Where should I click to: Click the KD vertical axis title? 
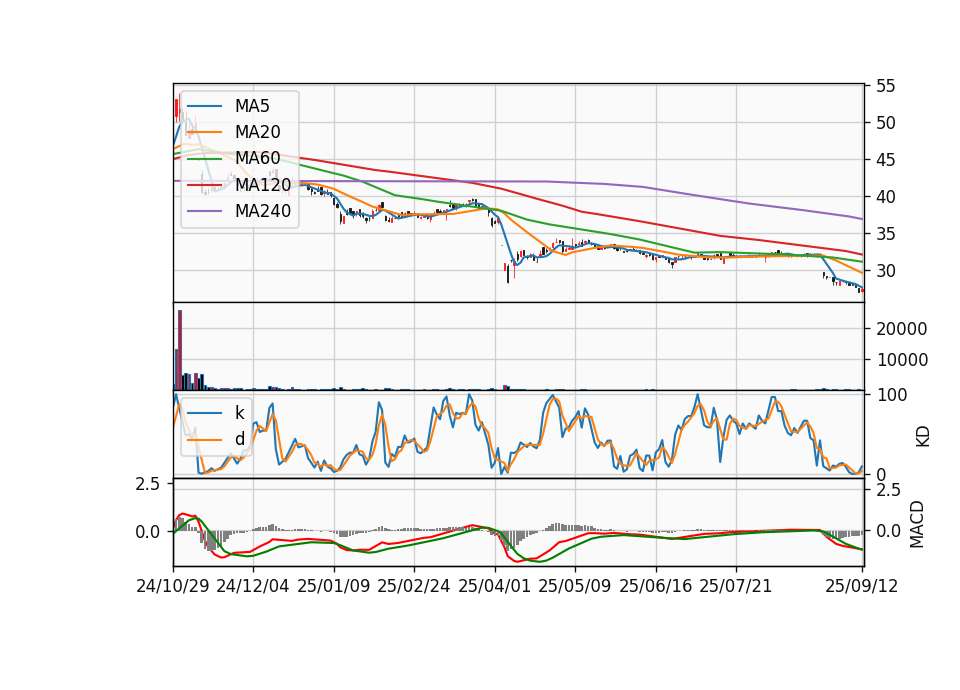coord(923,437)
